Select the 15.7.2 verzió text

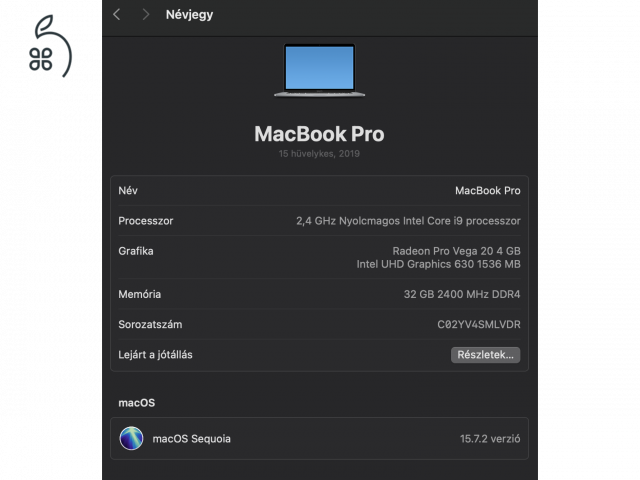[490, 439]
